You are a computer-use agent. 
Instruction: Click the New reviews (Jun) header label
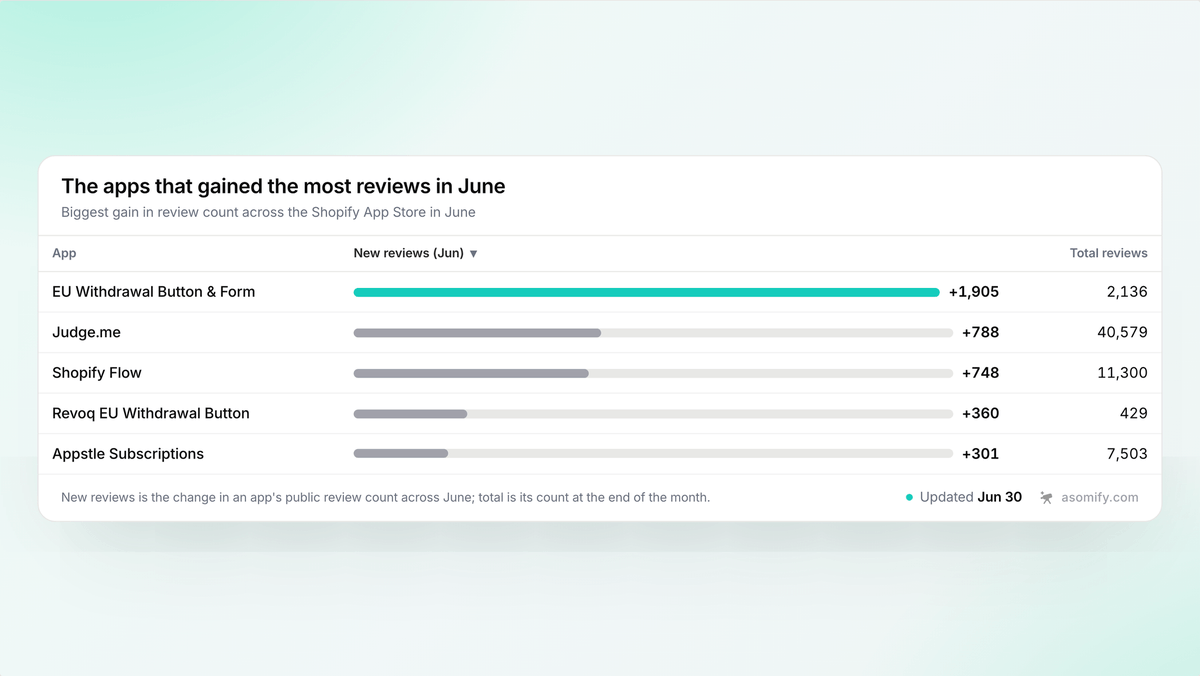pos(409,253)
